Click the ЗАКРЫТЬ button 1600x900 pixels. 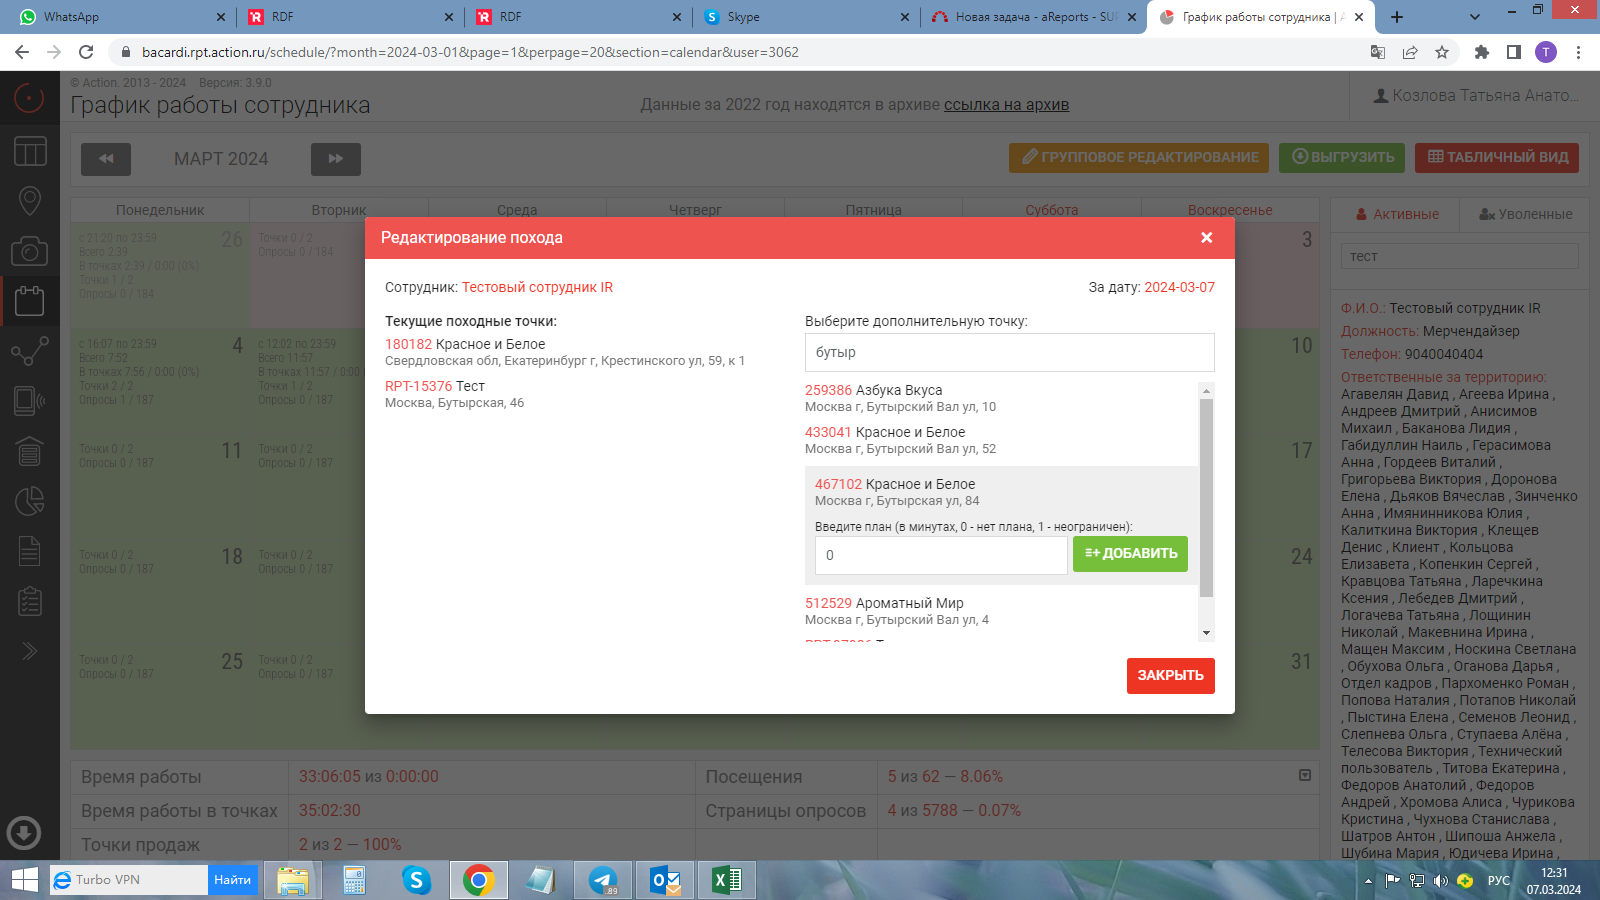click(x=1171, y=675)
